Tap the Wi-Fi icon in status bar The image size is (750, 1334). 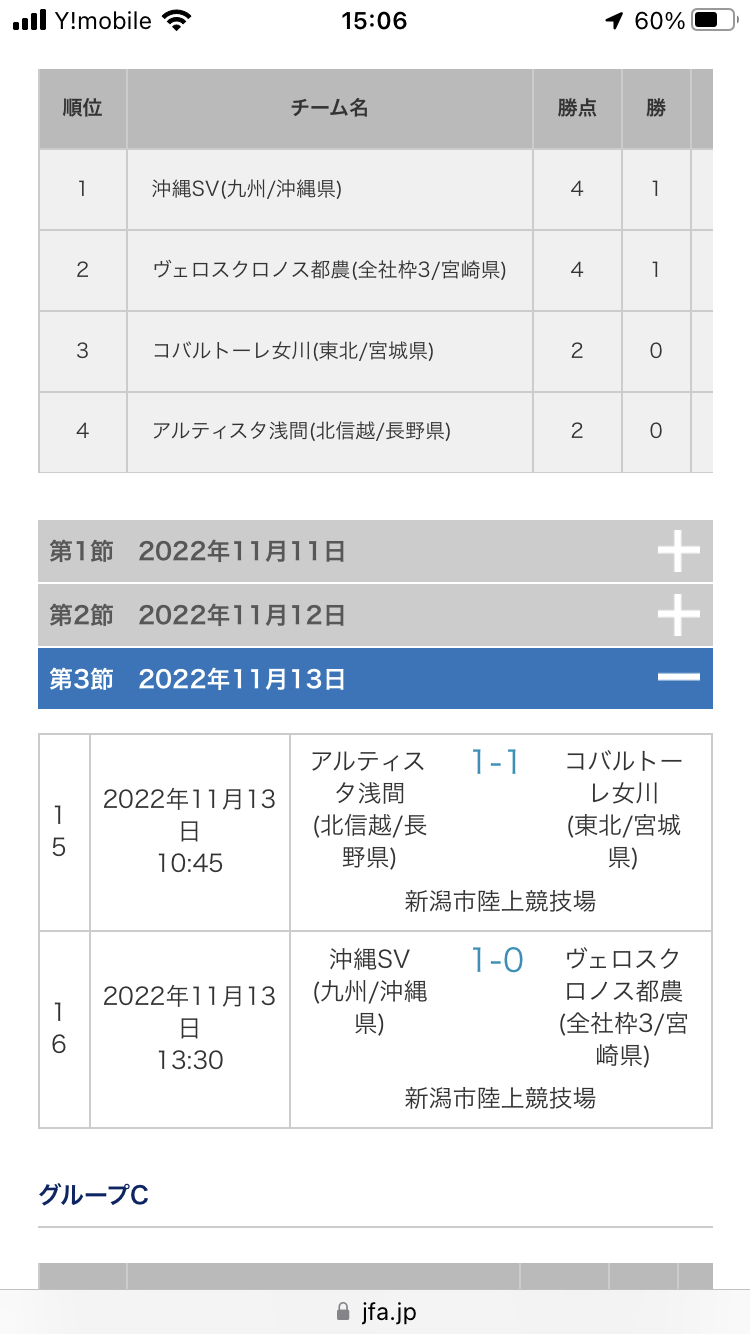point(177,21)
